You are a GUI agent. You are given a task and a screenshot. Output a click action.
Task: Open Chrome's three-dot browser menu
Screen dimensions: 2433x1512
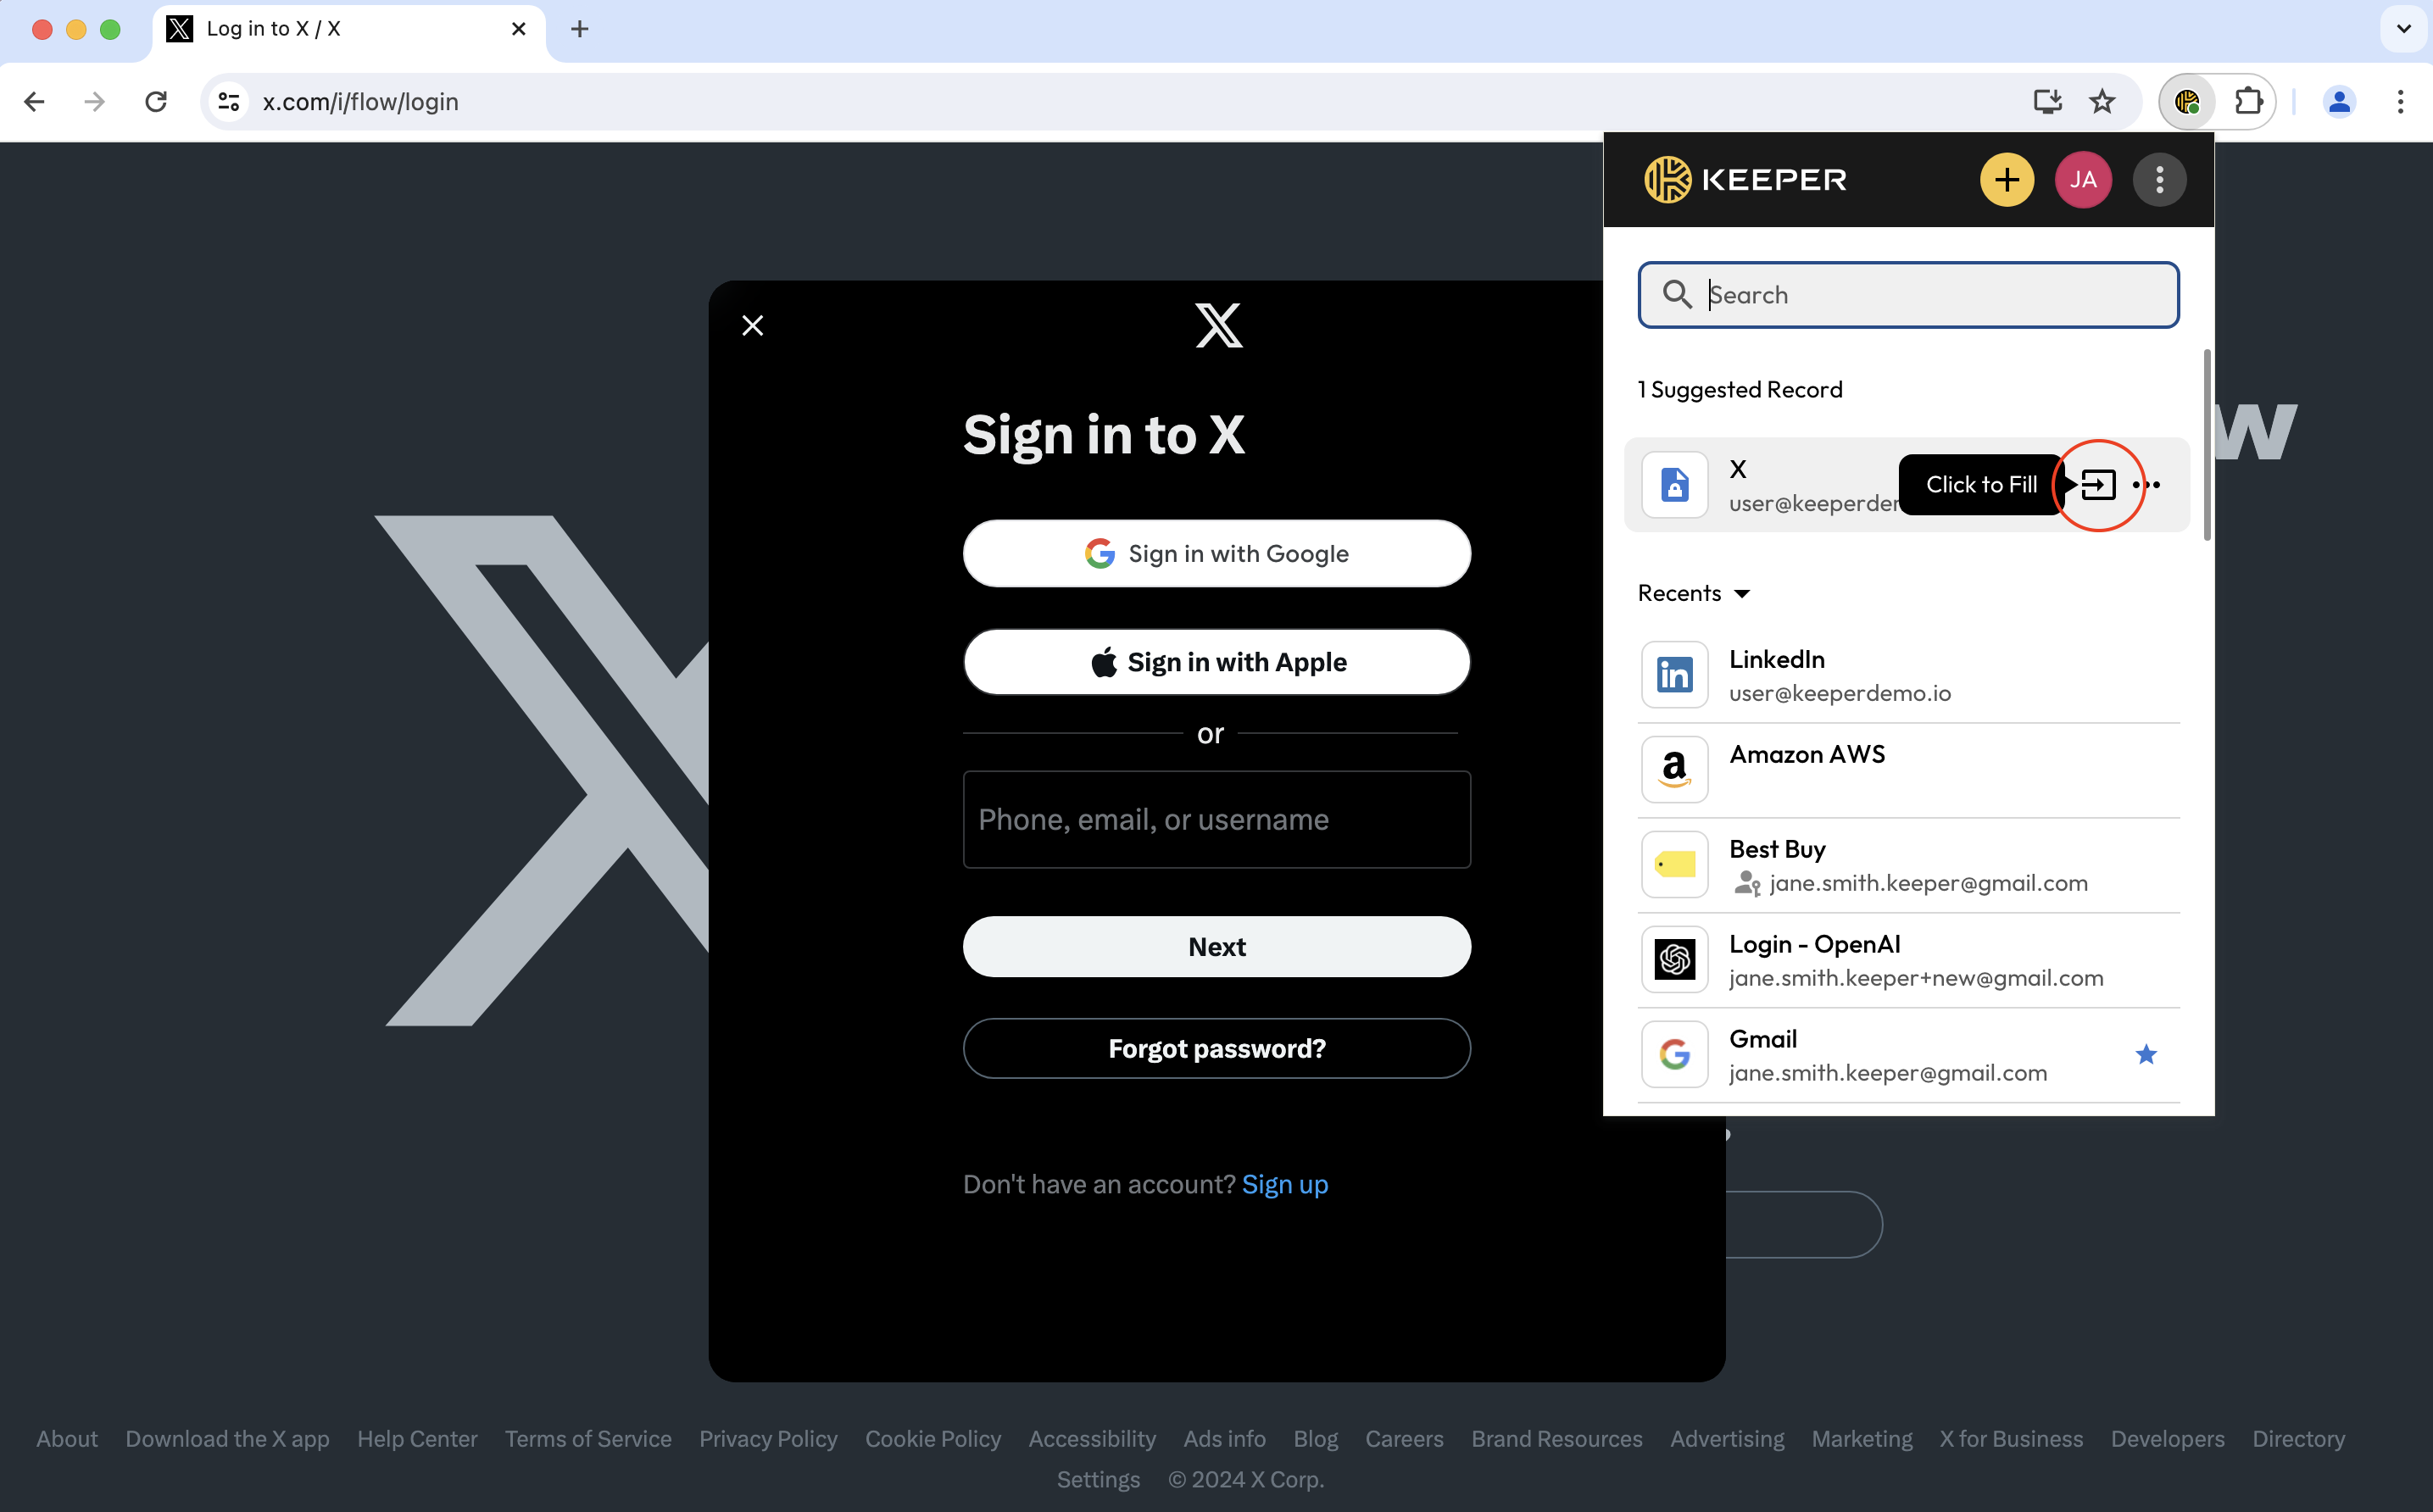pyautogui.click(x=2400, y=101)
